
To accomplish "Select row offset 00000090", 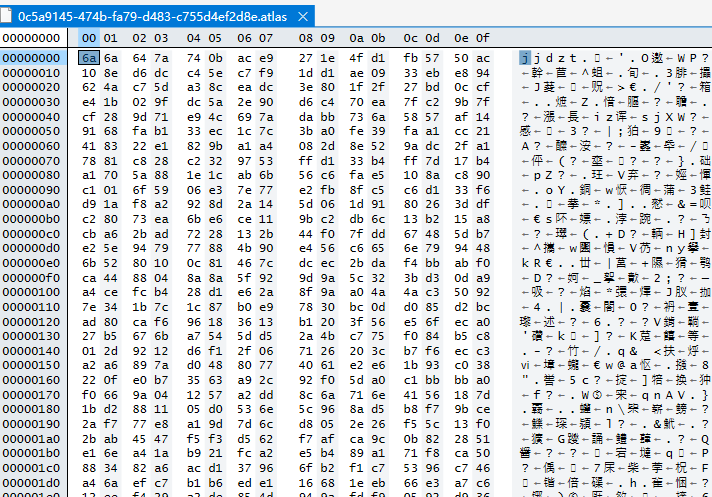I will tap(31, 190).
